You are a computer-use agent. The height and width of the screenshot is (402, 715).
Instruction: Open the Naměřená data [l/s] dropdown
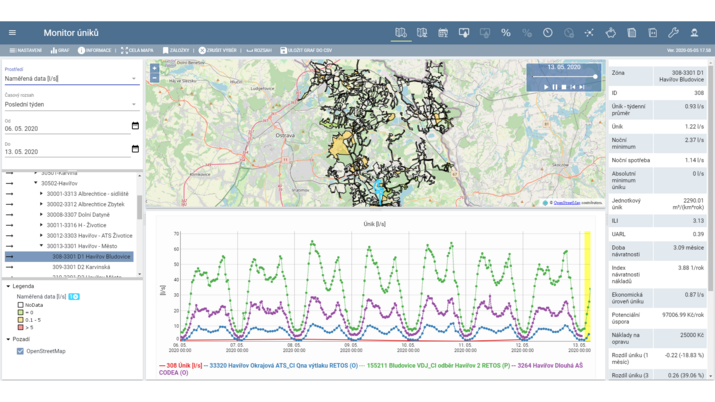(x=71, y=78)
